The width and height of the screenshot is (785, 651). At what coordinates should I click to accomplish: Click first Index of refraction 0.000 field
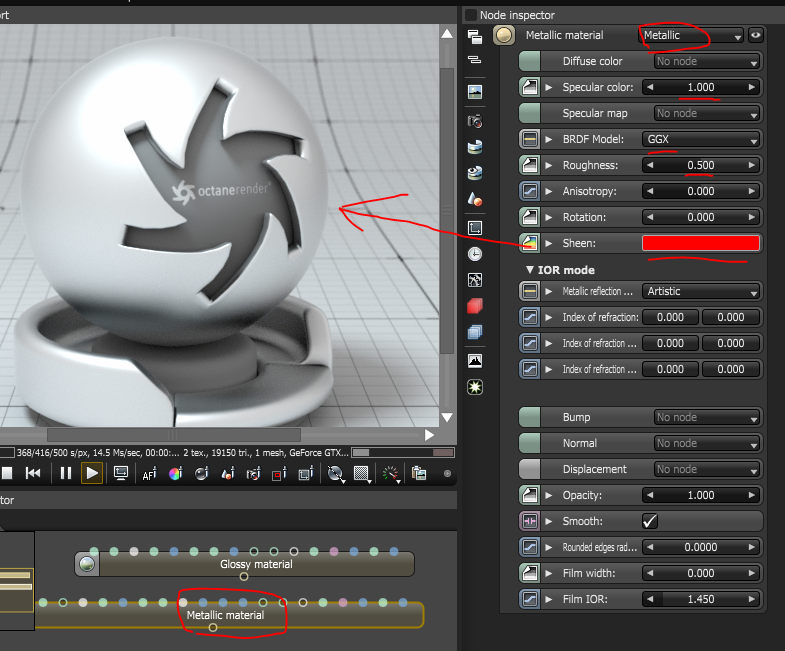tap(670, 317)
